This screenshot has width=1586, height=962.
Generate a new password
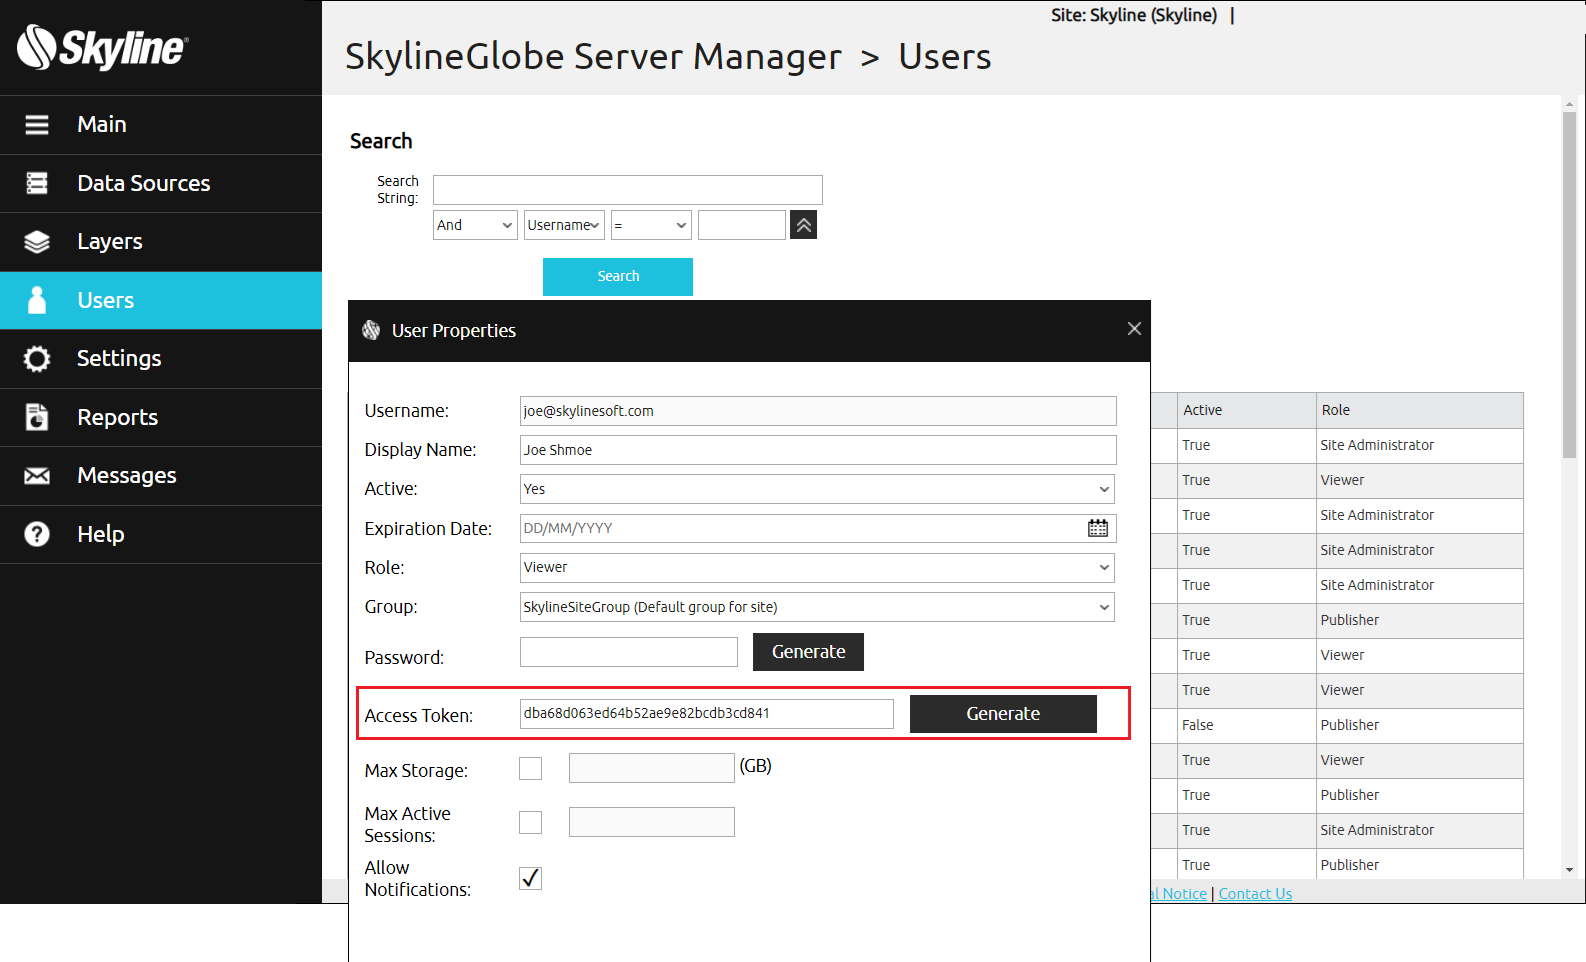[x=808, y=652]
